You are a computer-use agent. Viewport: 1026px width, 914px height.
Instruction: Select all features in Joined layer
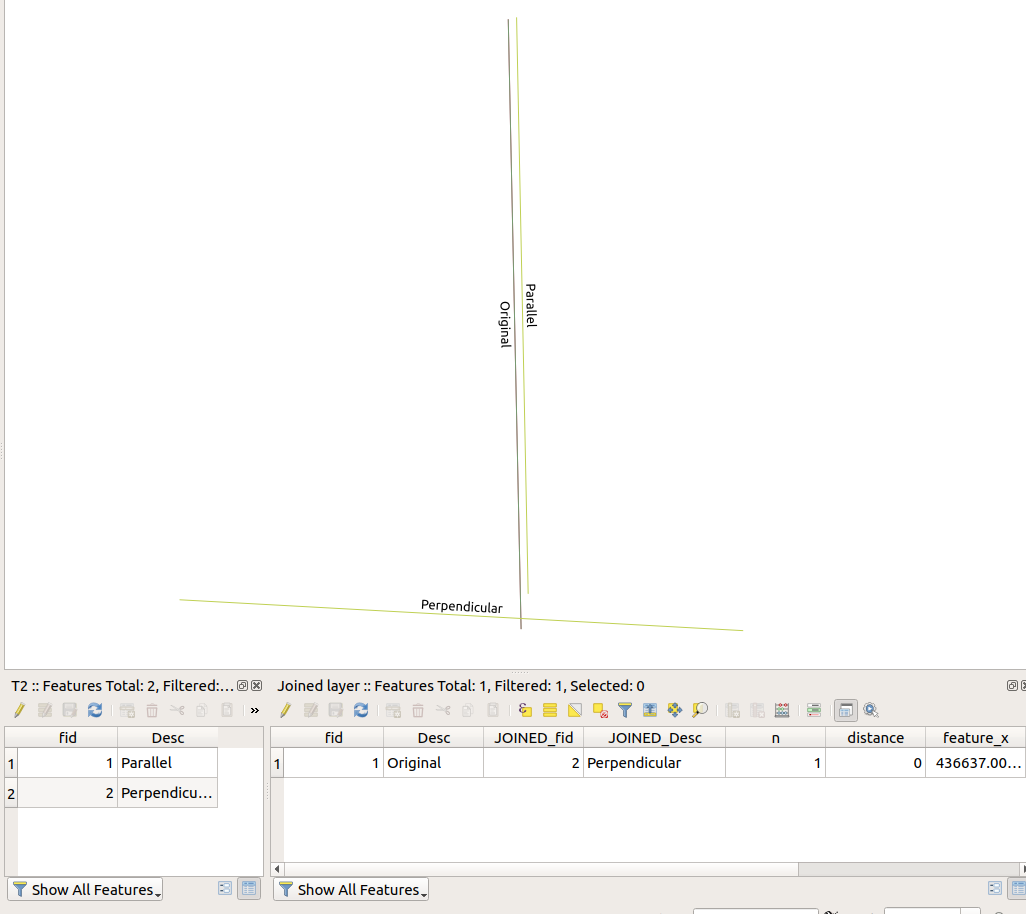point(550,710)
